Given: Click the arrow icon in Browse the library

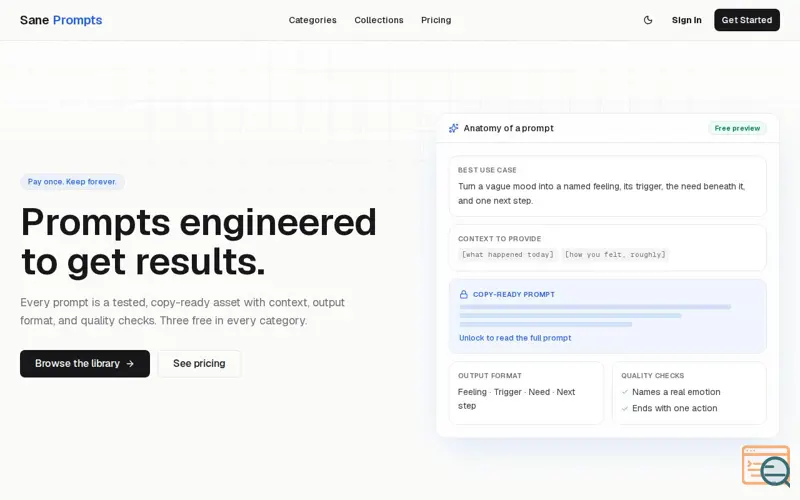Looking at the screenshot, I should pyautogui.click(x=130, y=364).
